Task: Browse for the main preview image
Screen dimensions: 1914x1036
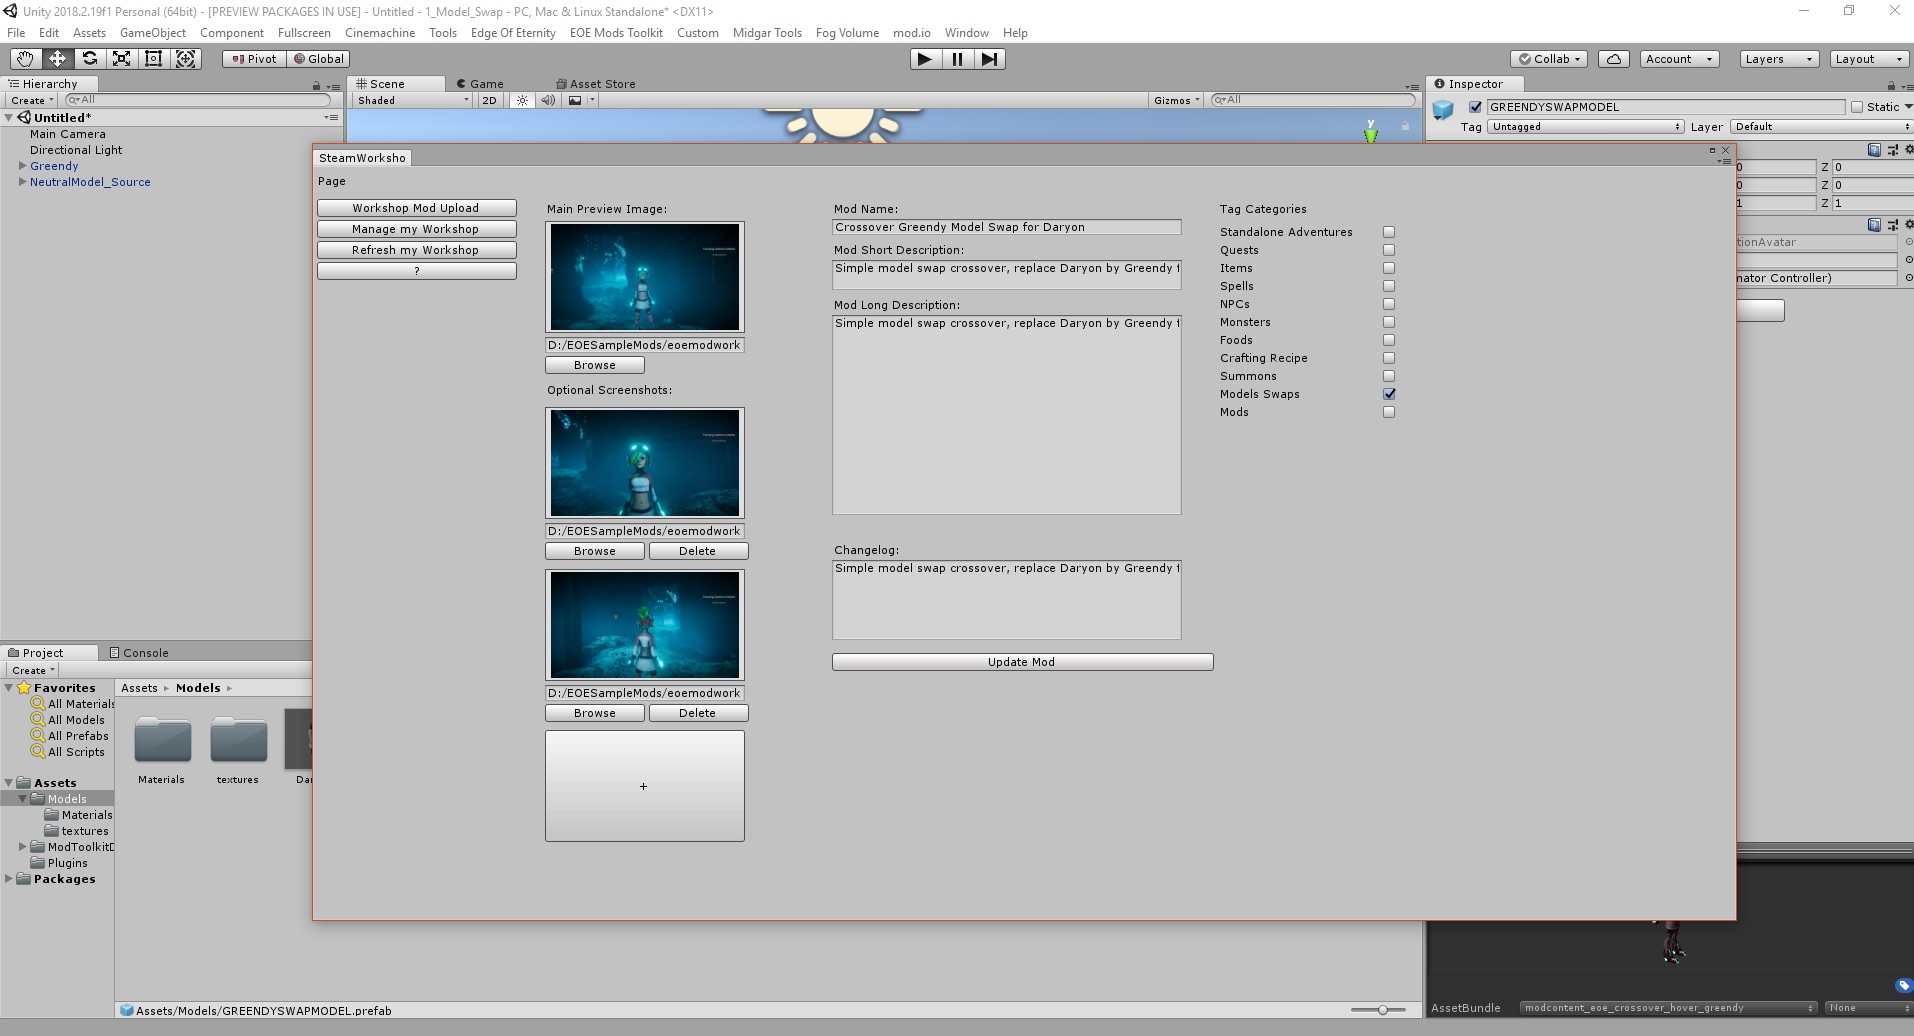Action: [595, 365]
